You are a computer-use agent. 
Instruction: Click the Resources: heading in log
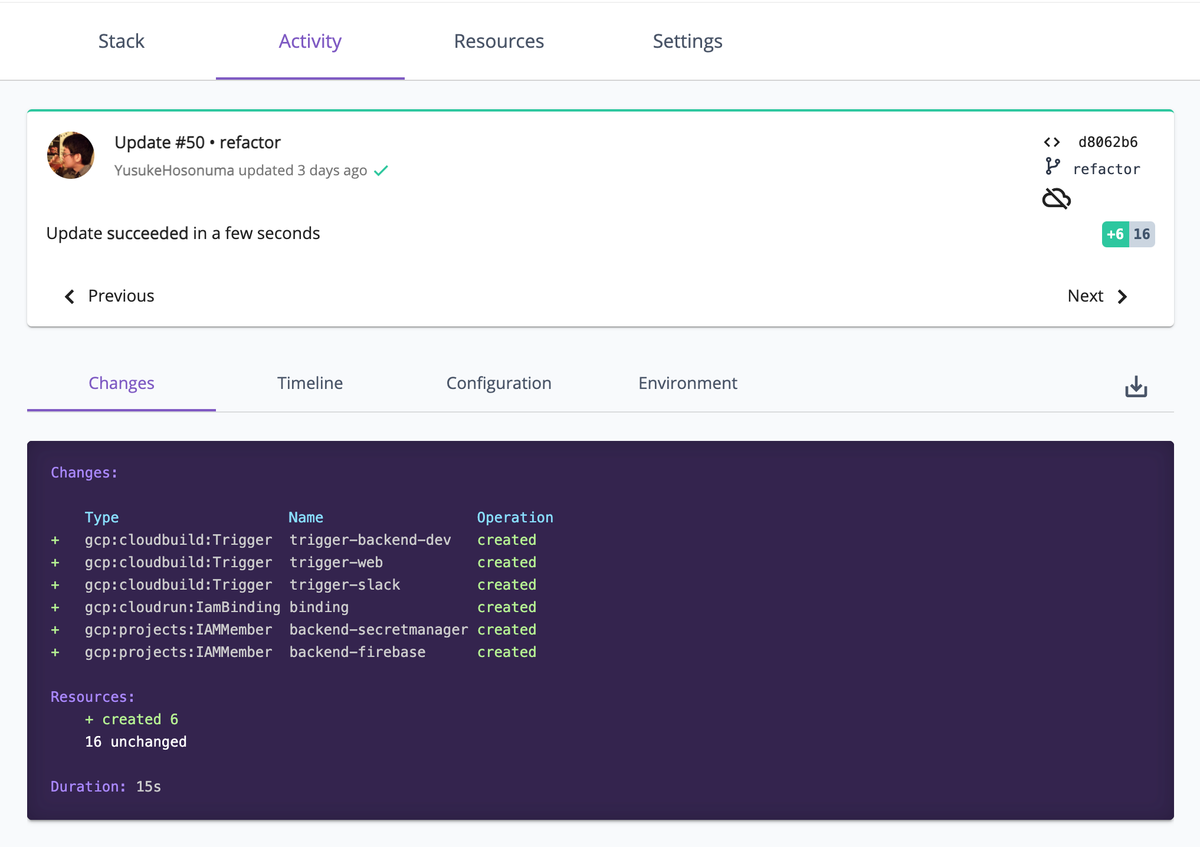coord(93,697)
